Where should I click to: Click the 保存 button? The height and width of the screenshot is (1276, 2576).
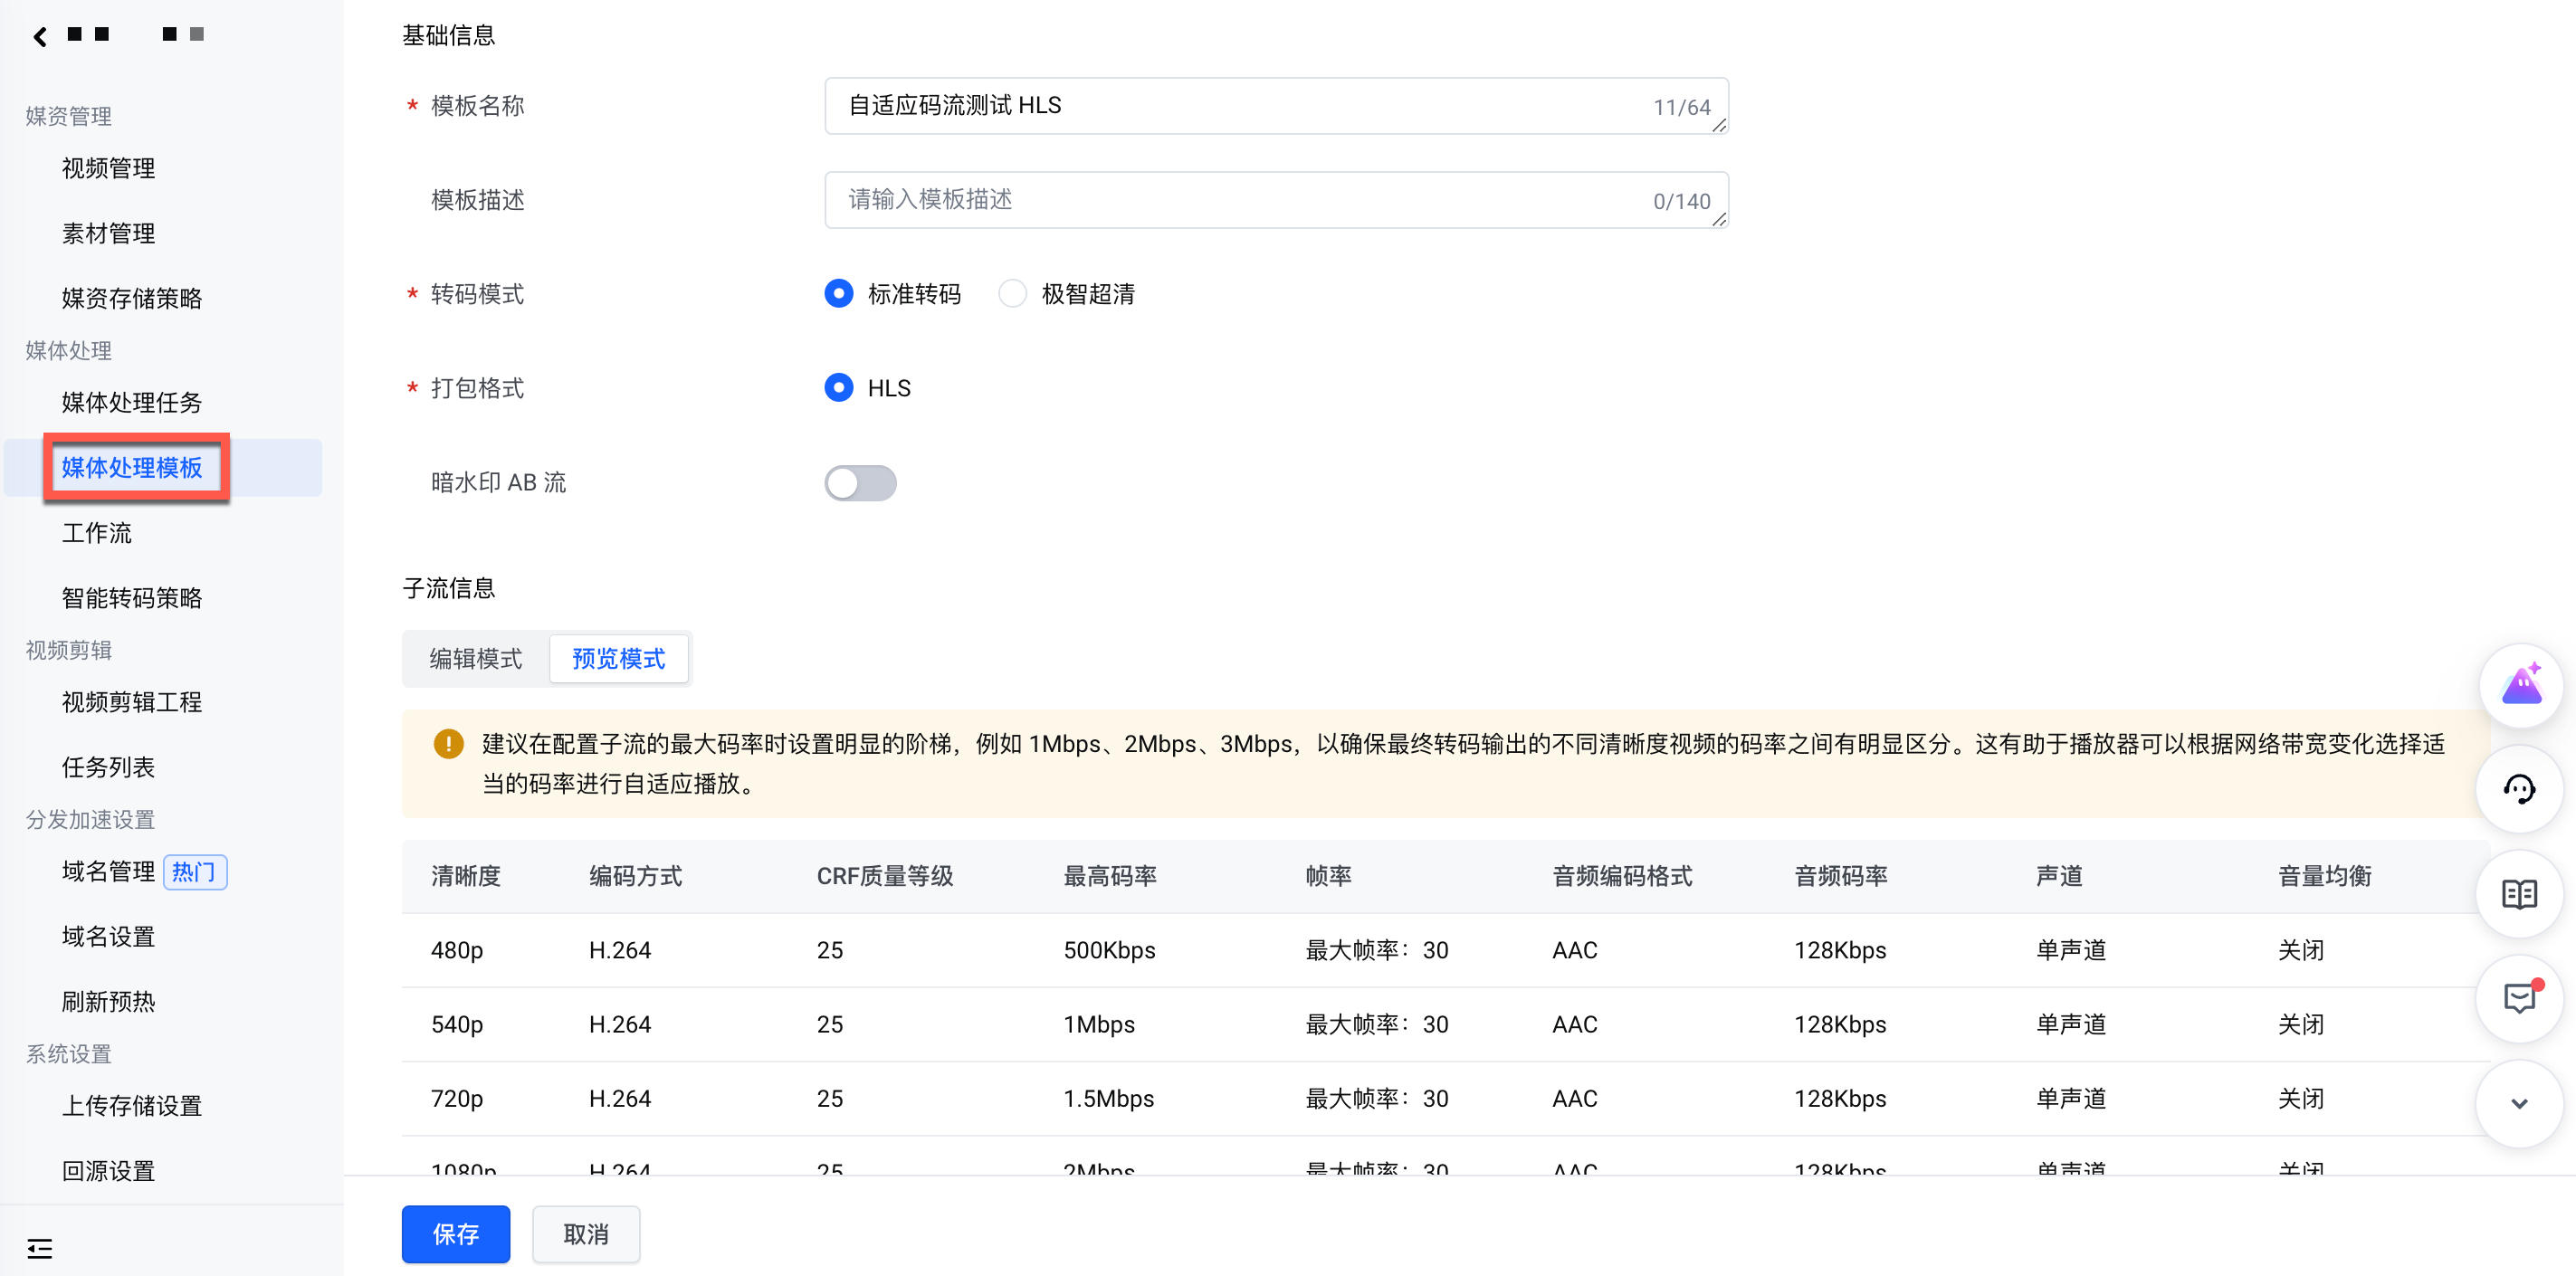(x=456, y=1234)
